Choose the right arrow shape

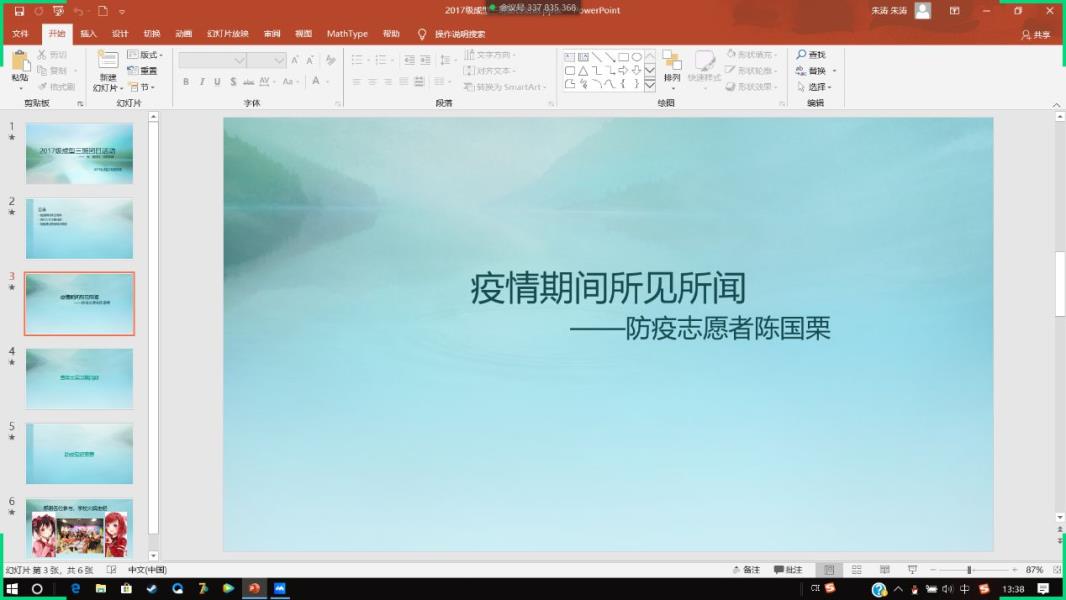[623, 71]
